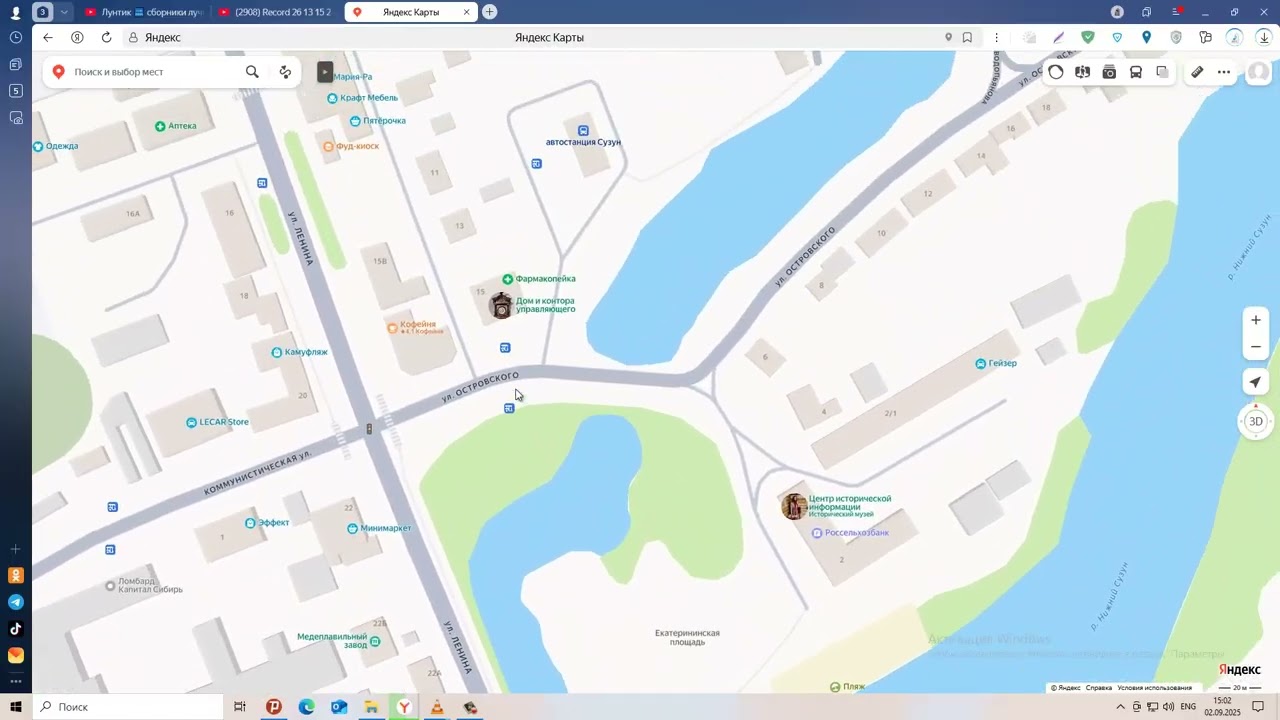The height and width of the screenshot is (720, 1280).
Task: Open the route planner next to search
Action: (285, 72)
